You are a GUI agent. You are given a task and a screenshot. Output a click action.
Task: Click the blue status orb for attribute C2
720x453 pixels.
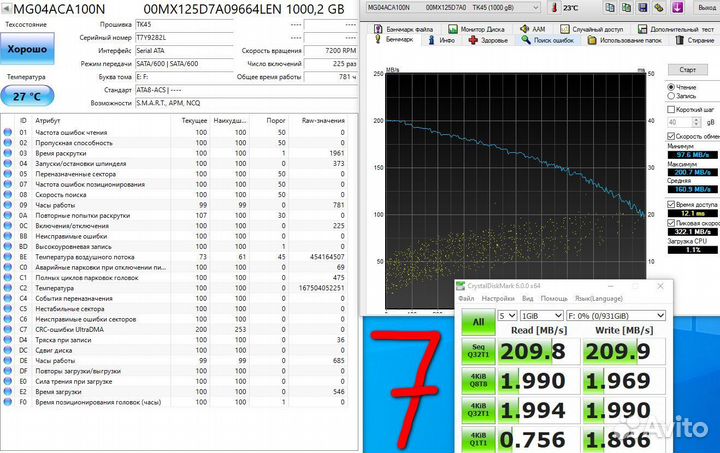(7, 288)
